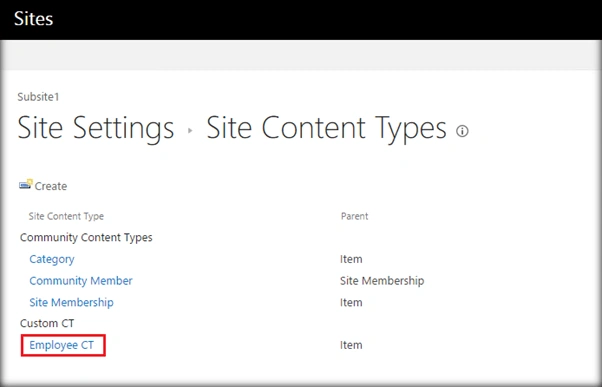The image size is (602, 387).
Task: Open the Subsite1 site link
Action: [38, 97]
